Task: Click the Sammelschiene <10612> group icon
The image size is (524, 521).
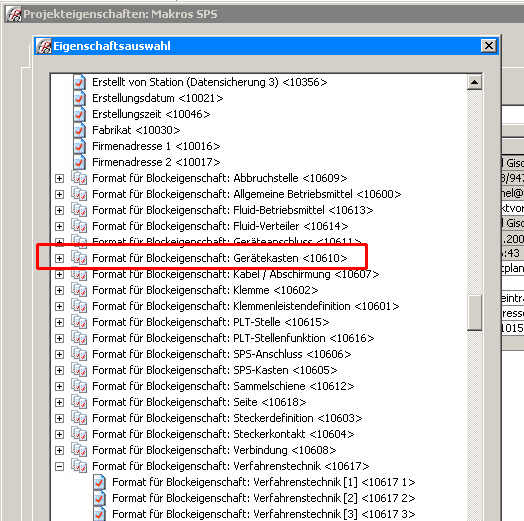Action: pyautogui.click(x=79, y=386)
